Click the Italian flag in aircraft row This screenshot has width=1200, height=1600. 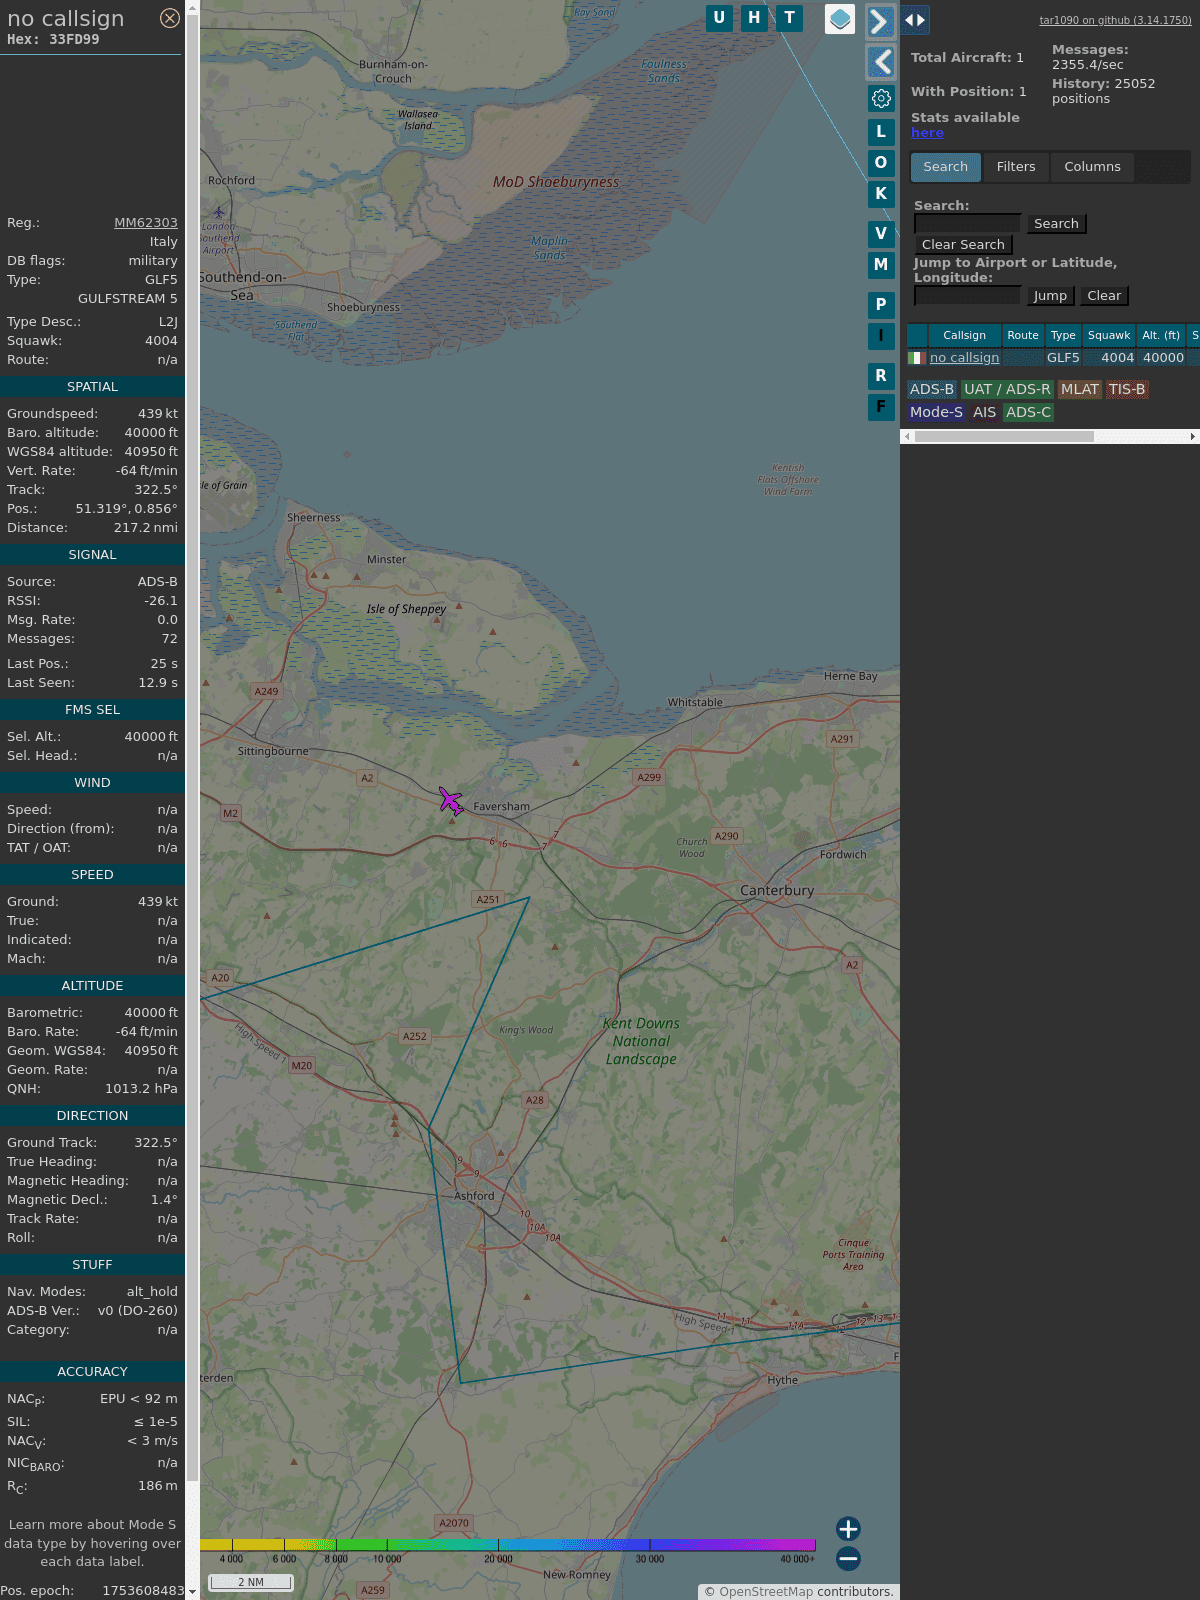917,358
